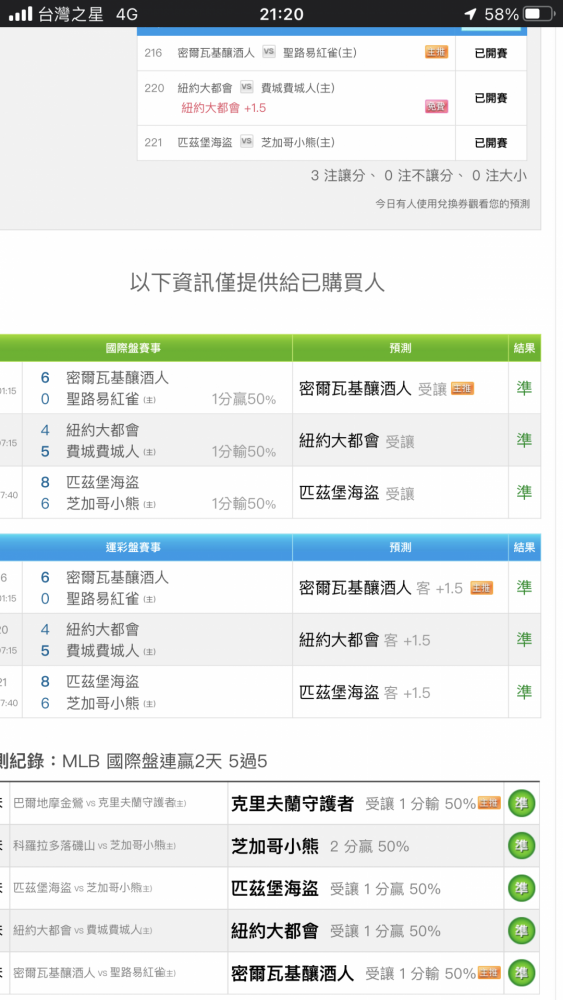Viewport: 563px width, 1000px height.
Task: Click the orange 主推 badge in match 216
Action: click(x=436, y=52)
